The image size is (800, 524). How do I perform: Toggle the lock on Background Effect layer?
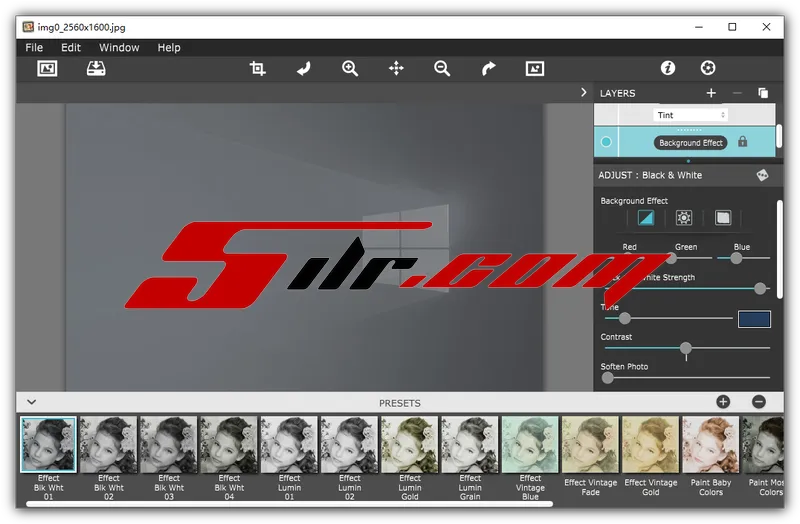coord(743,142)
